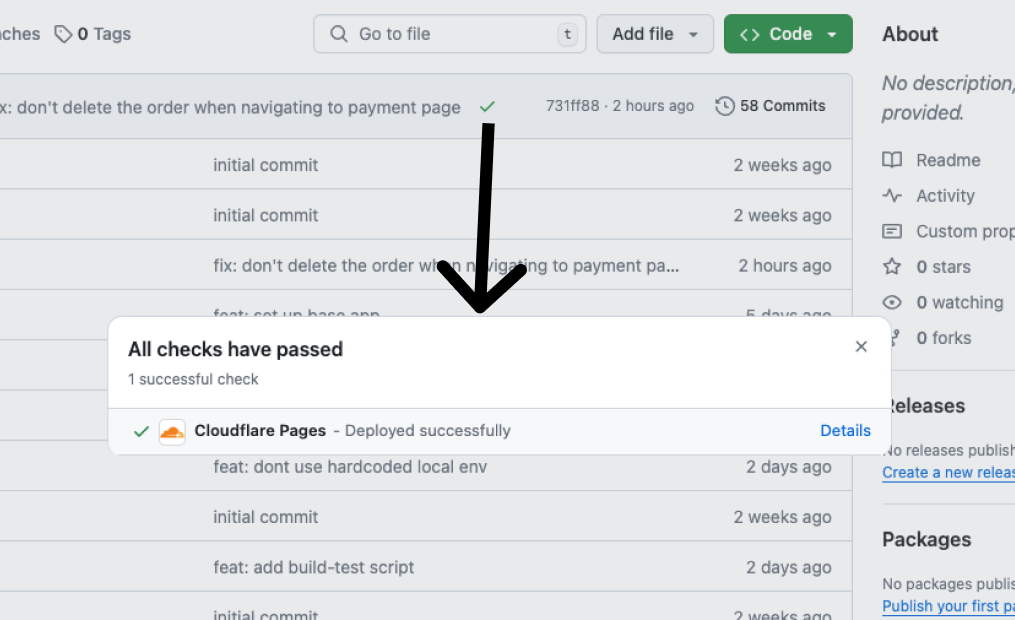
Task: Click the star icon beside stars count
Action: click(892, 267)
